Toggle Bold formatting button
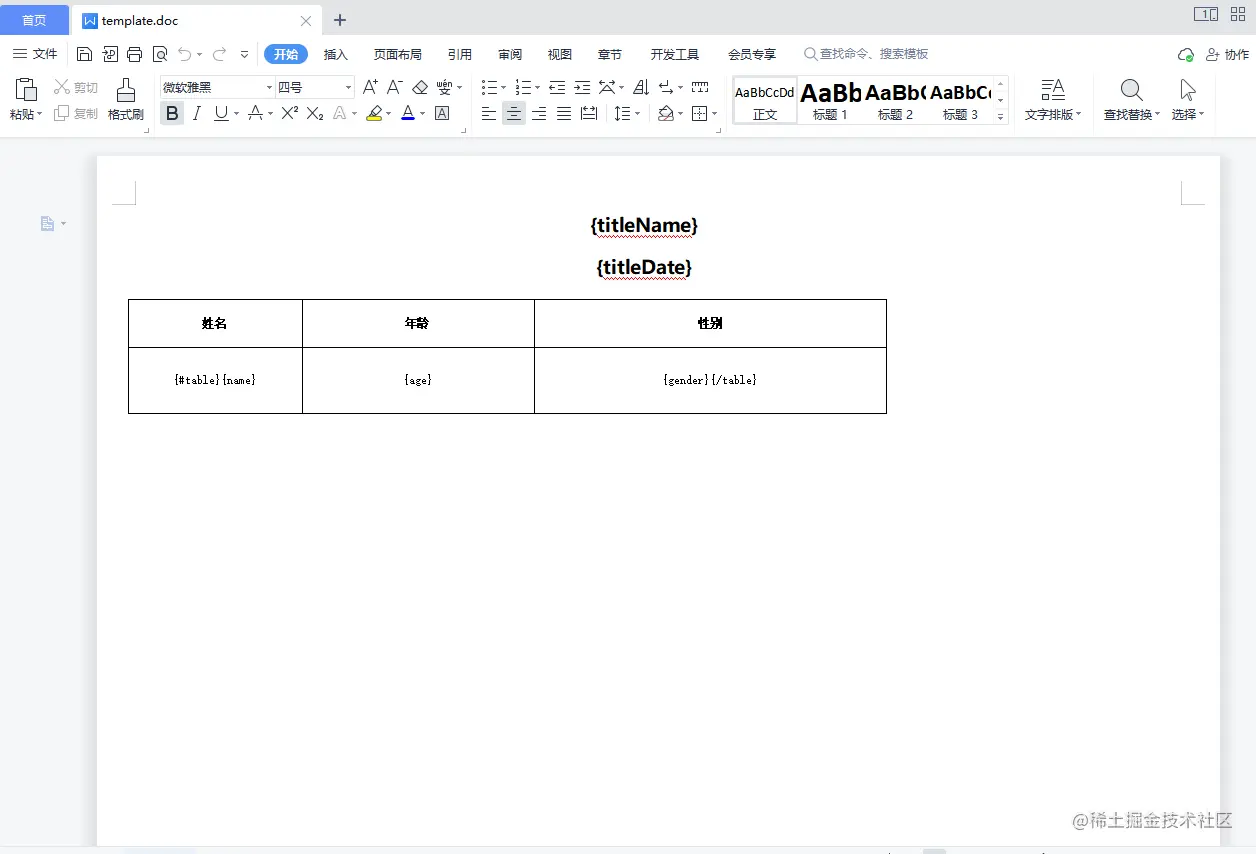This screenshot has height=854, width=1256. pos(172,114)
